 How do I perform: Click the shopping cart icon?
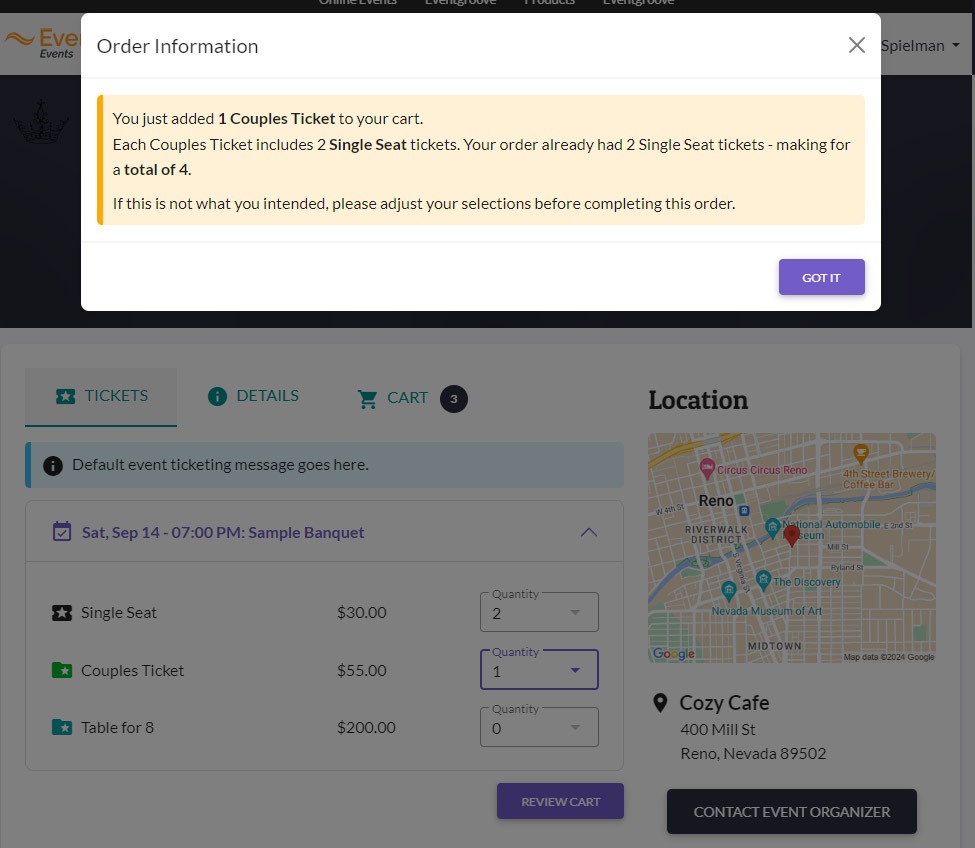[x=367, y=399]
